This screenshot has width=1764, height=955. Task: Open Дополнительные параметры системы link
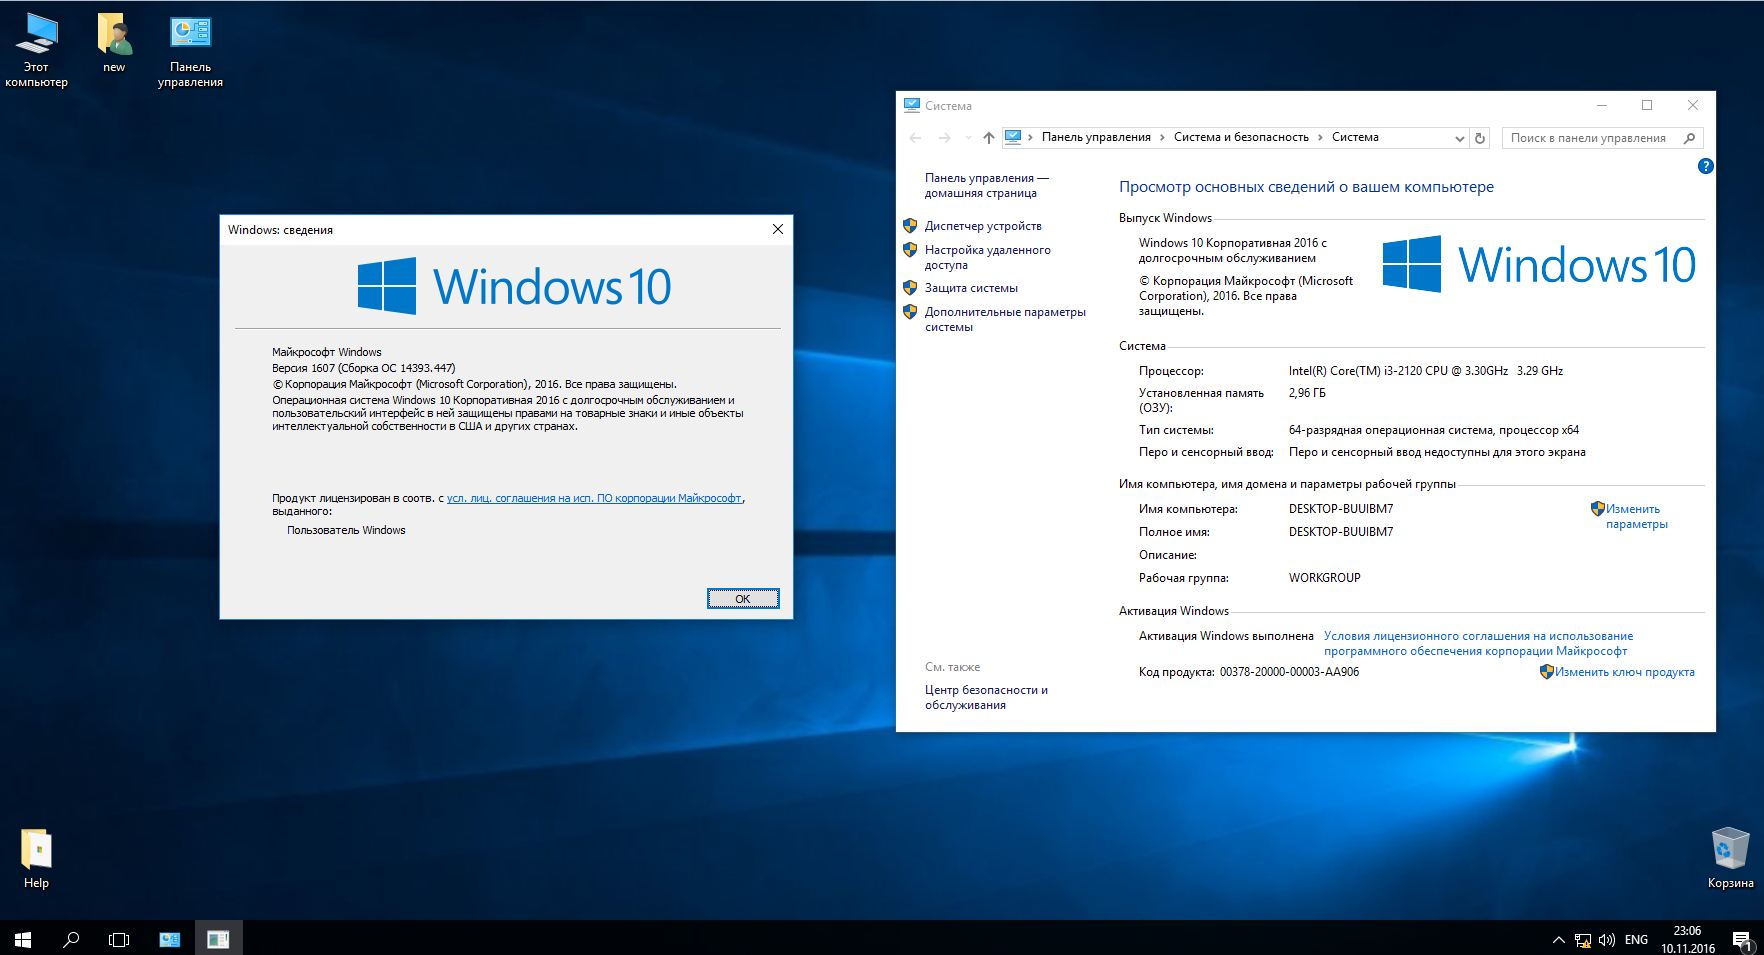point(1005,319)
